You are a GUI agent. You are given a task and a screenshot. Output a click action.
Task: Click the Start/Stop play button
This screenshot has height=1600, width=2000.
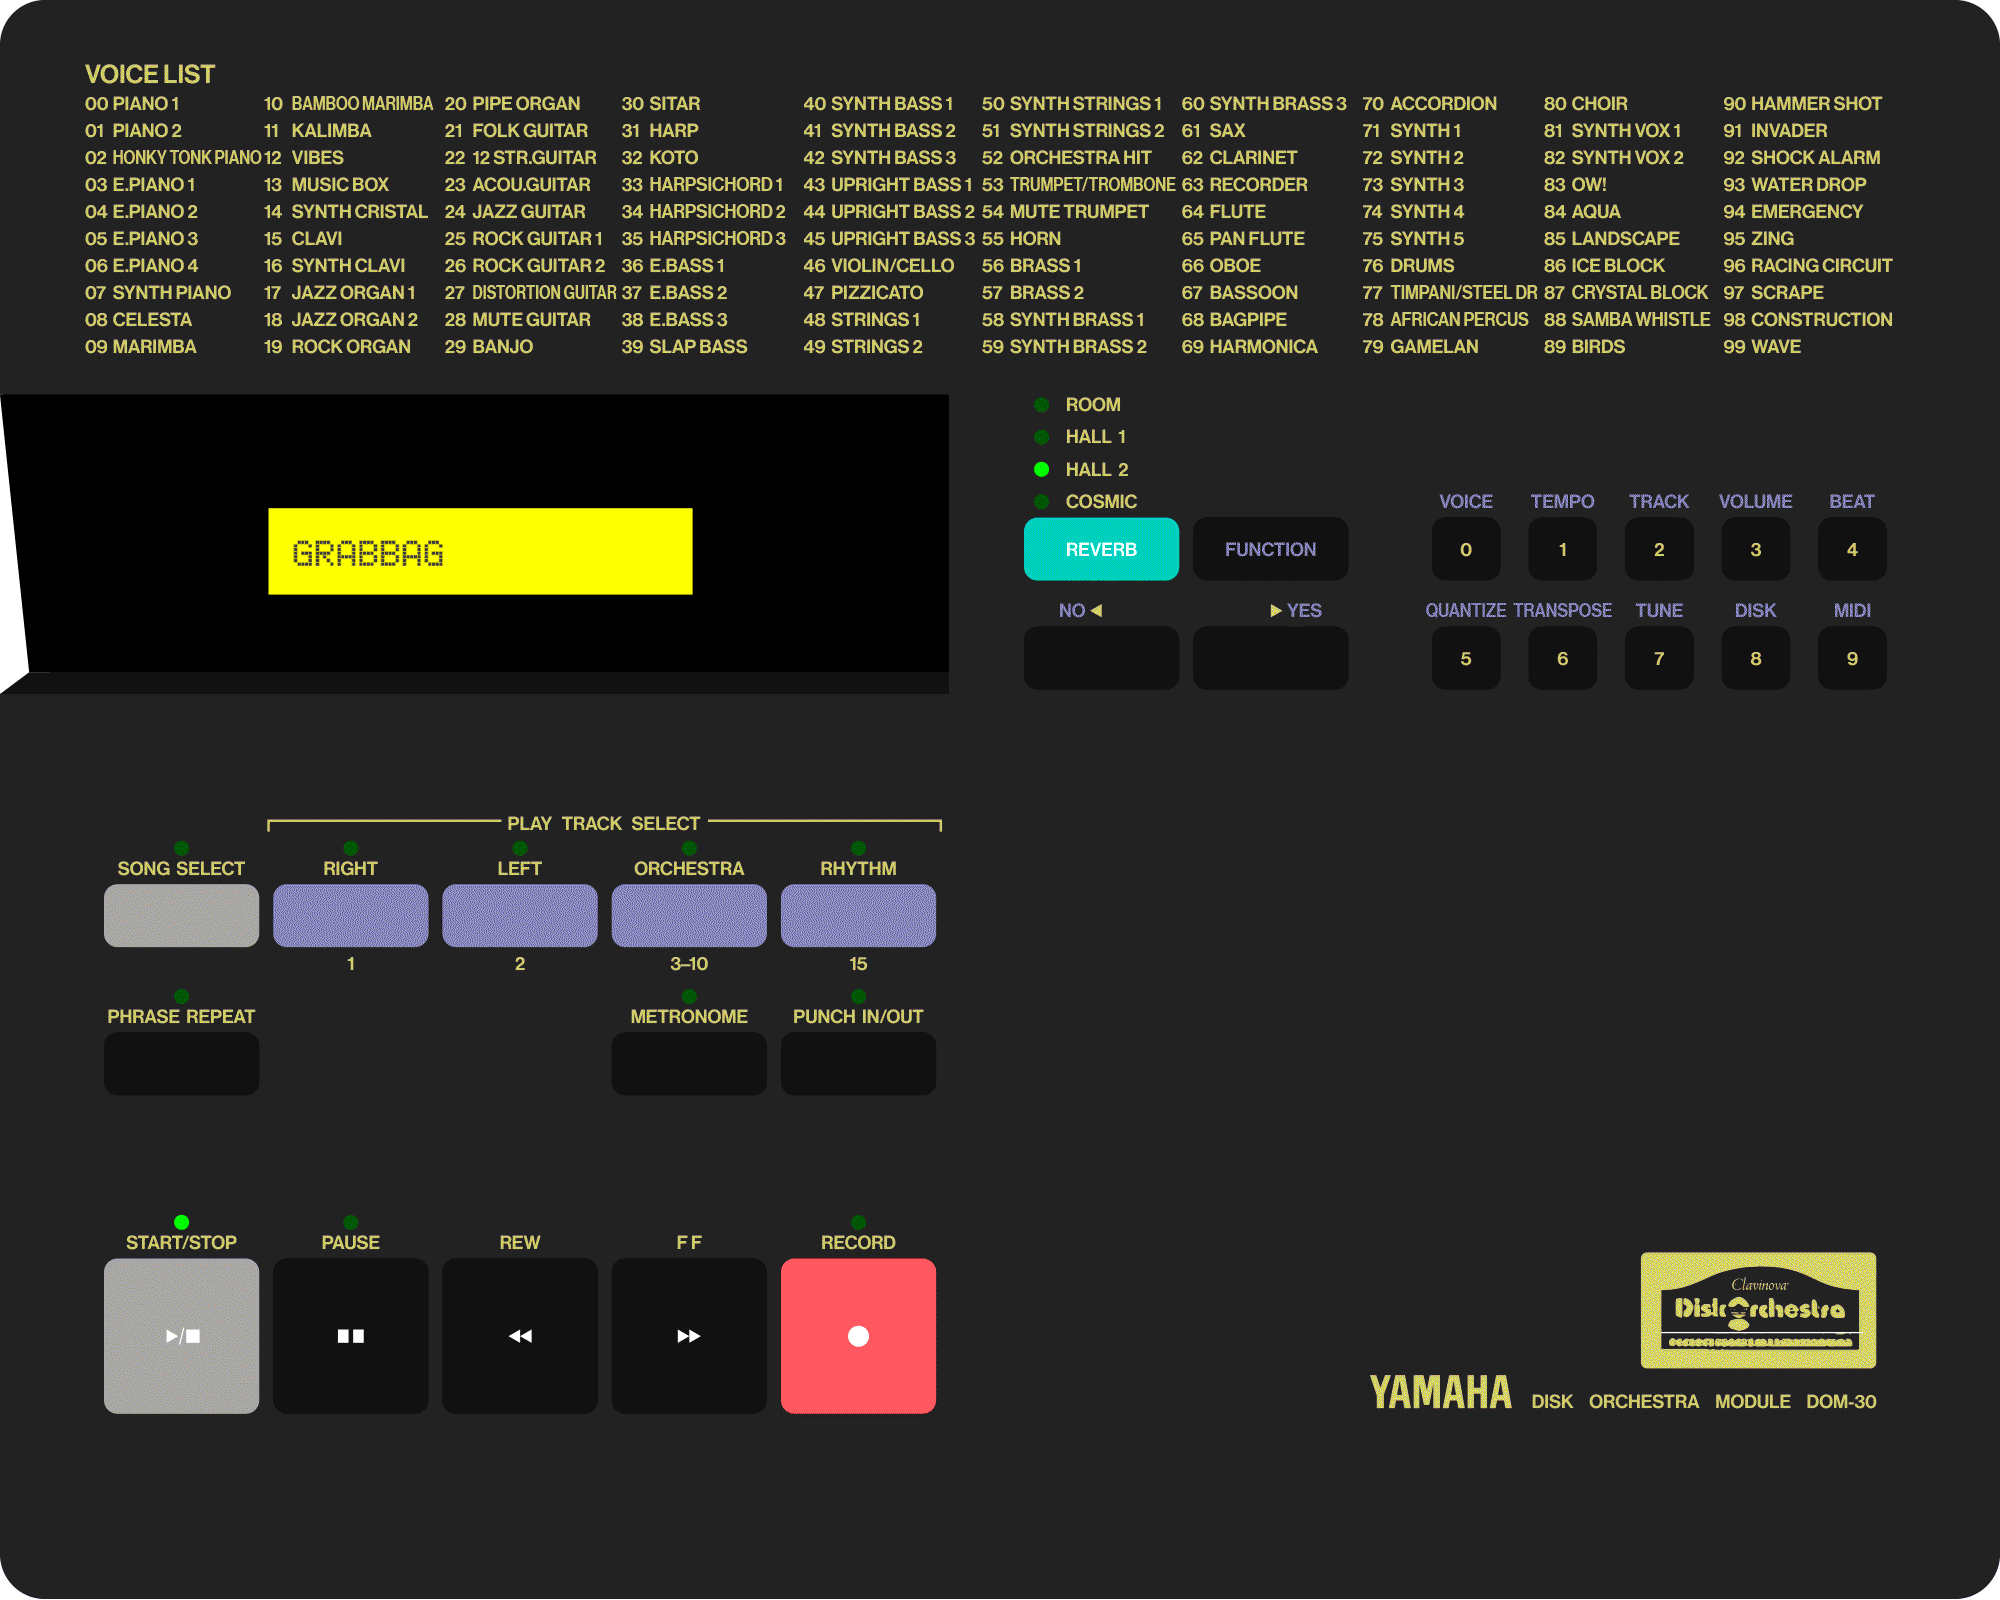(x=181, y=1335)
